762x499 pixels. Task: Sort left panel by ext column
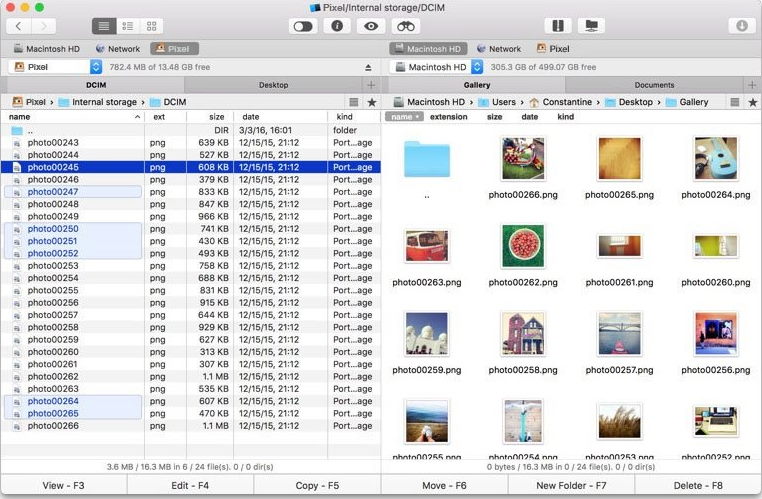165,117
